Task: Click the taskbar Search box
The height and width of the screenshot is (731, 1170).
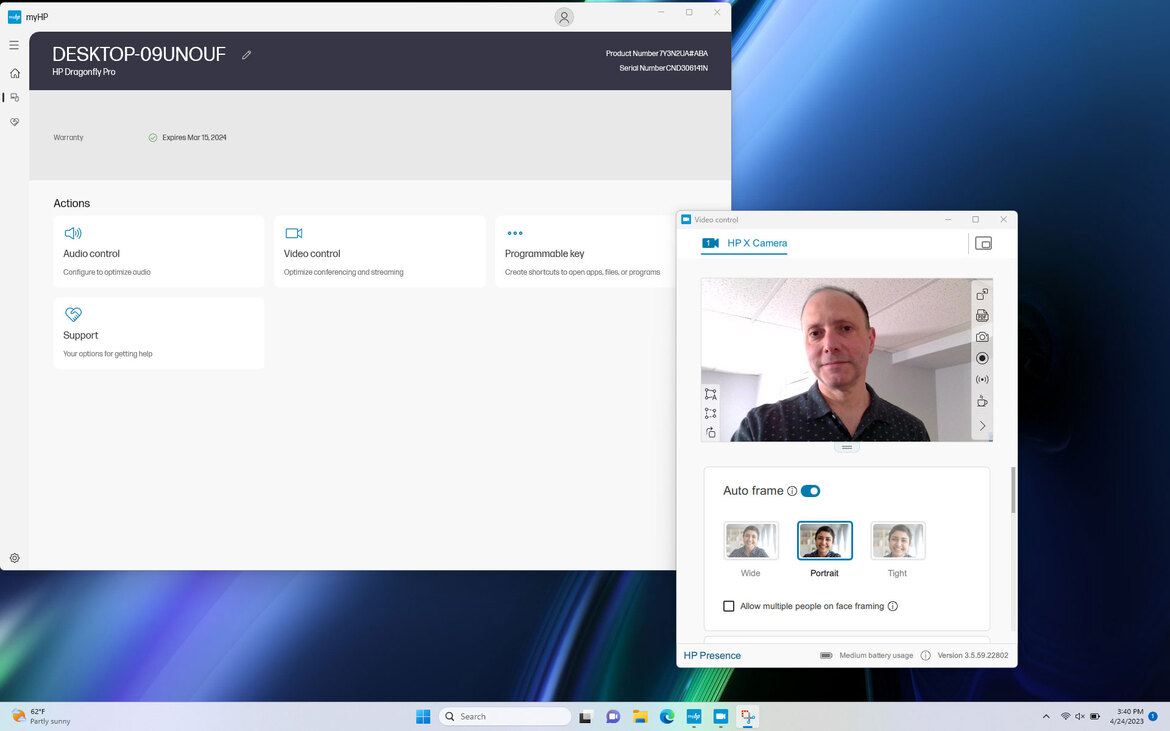Action: [x=505, y=716]
